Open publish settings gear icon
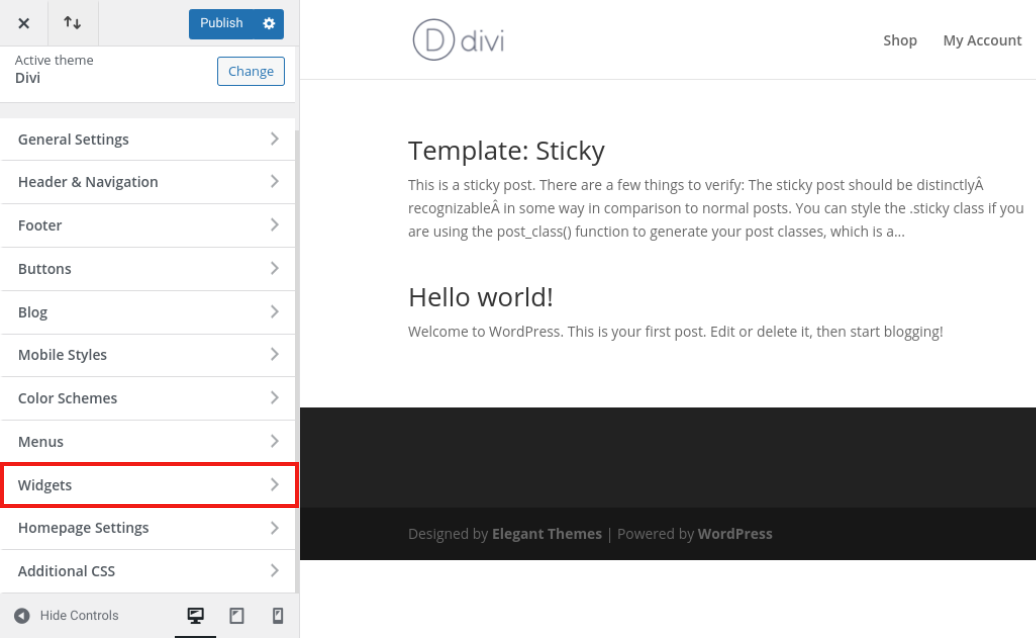This screenshot has width=1036, height=638. (x=269, y=24)
